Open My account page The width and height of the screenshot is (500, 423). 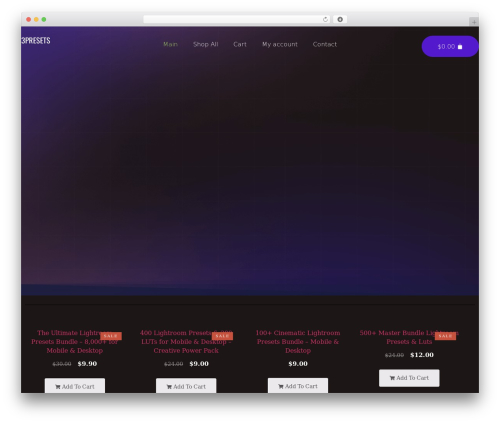(280, 44)
